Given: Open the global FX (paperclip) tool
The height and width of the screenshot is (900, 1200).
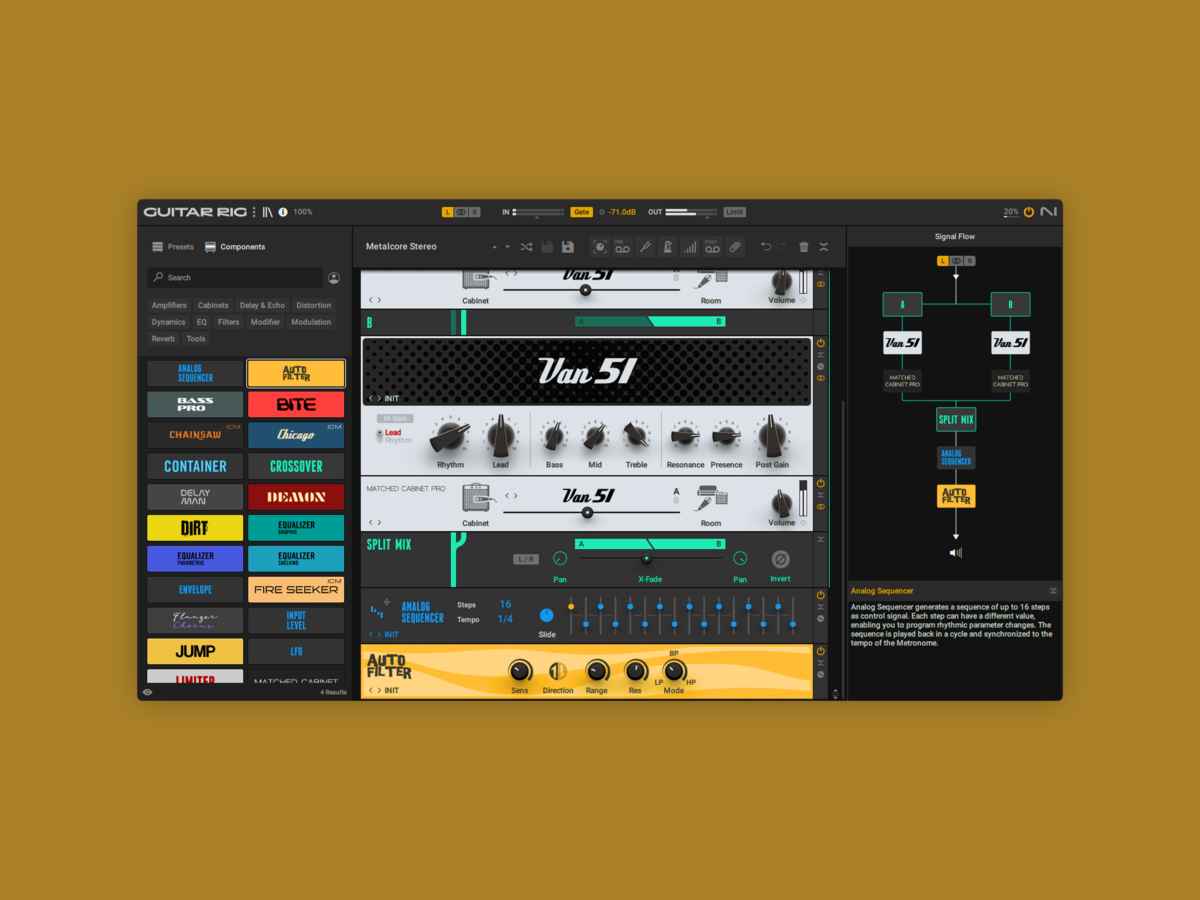Looking at the screenshot, I should click(735, 247).
